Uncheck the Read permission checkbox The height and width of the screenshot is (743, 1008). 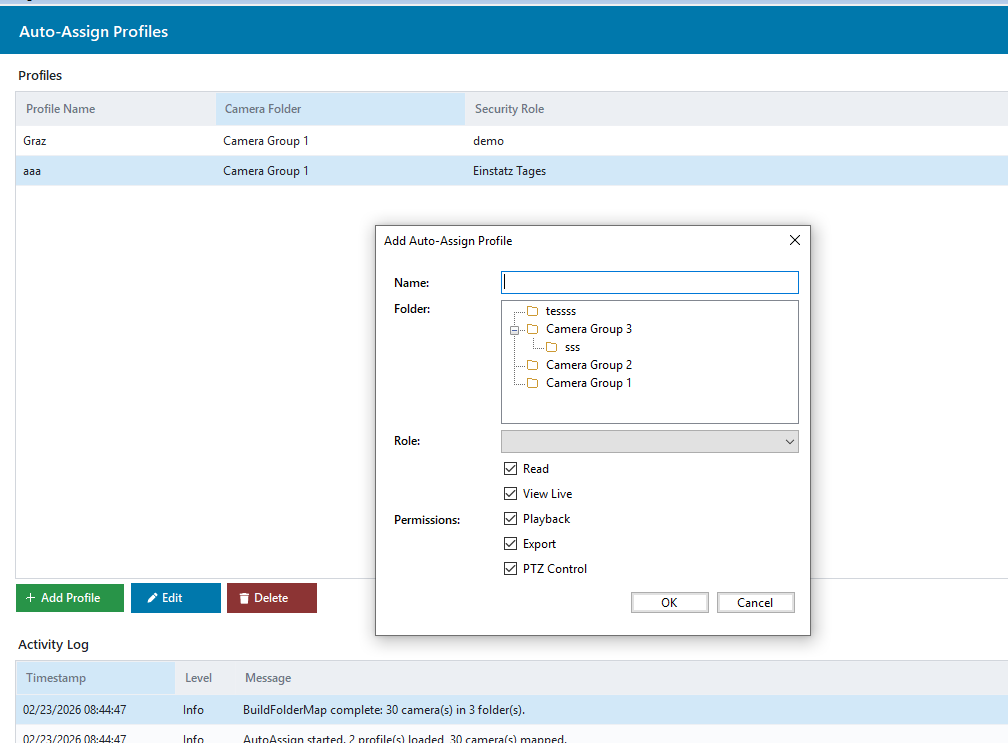pyautogui.click(x=511, y=469)
